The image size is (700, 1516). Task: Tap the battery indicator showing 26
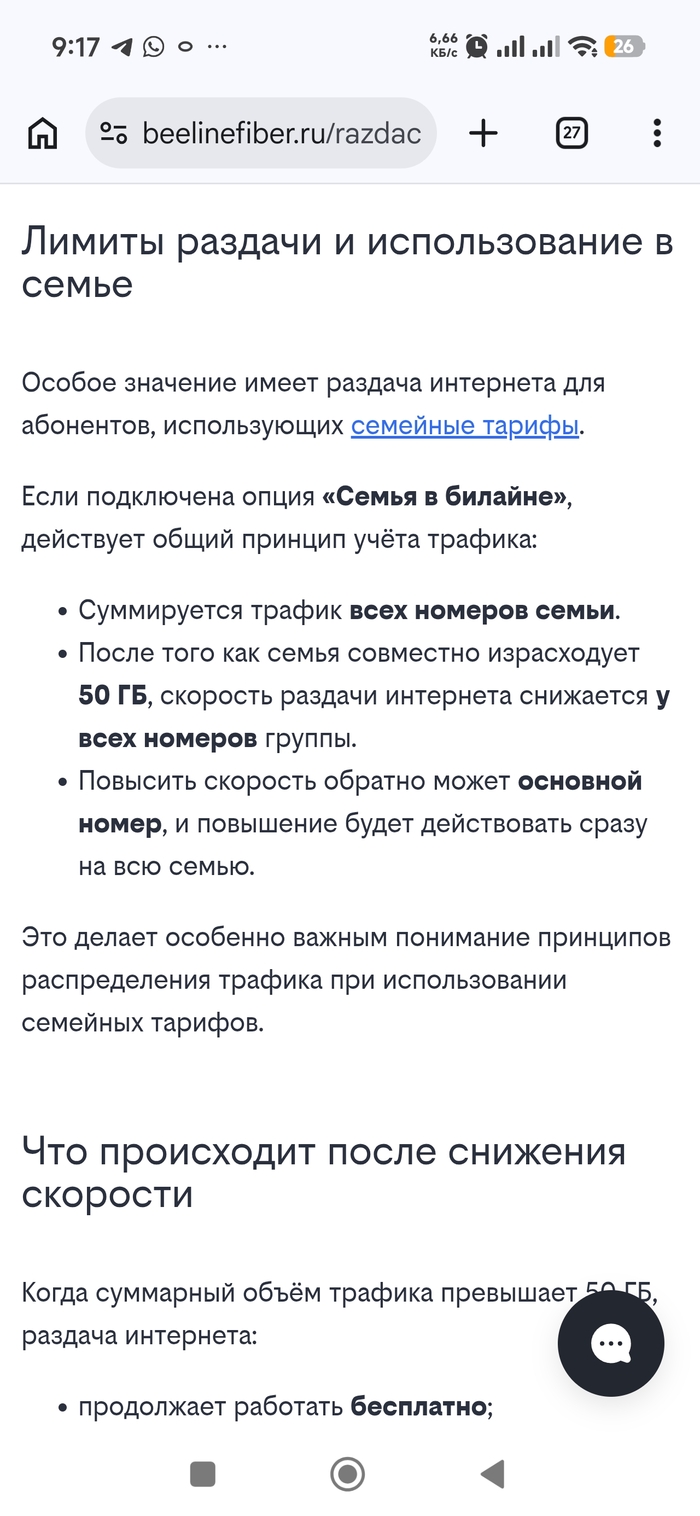click(x=625, y=46)
